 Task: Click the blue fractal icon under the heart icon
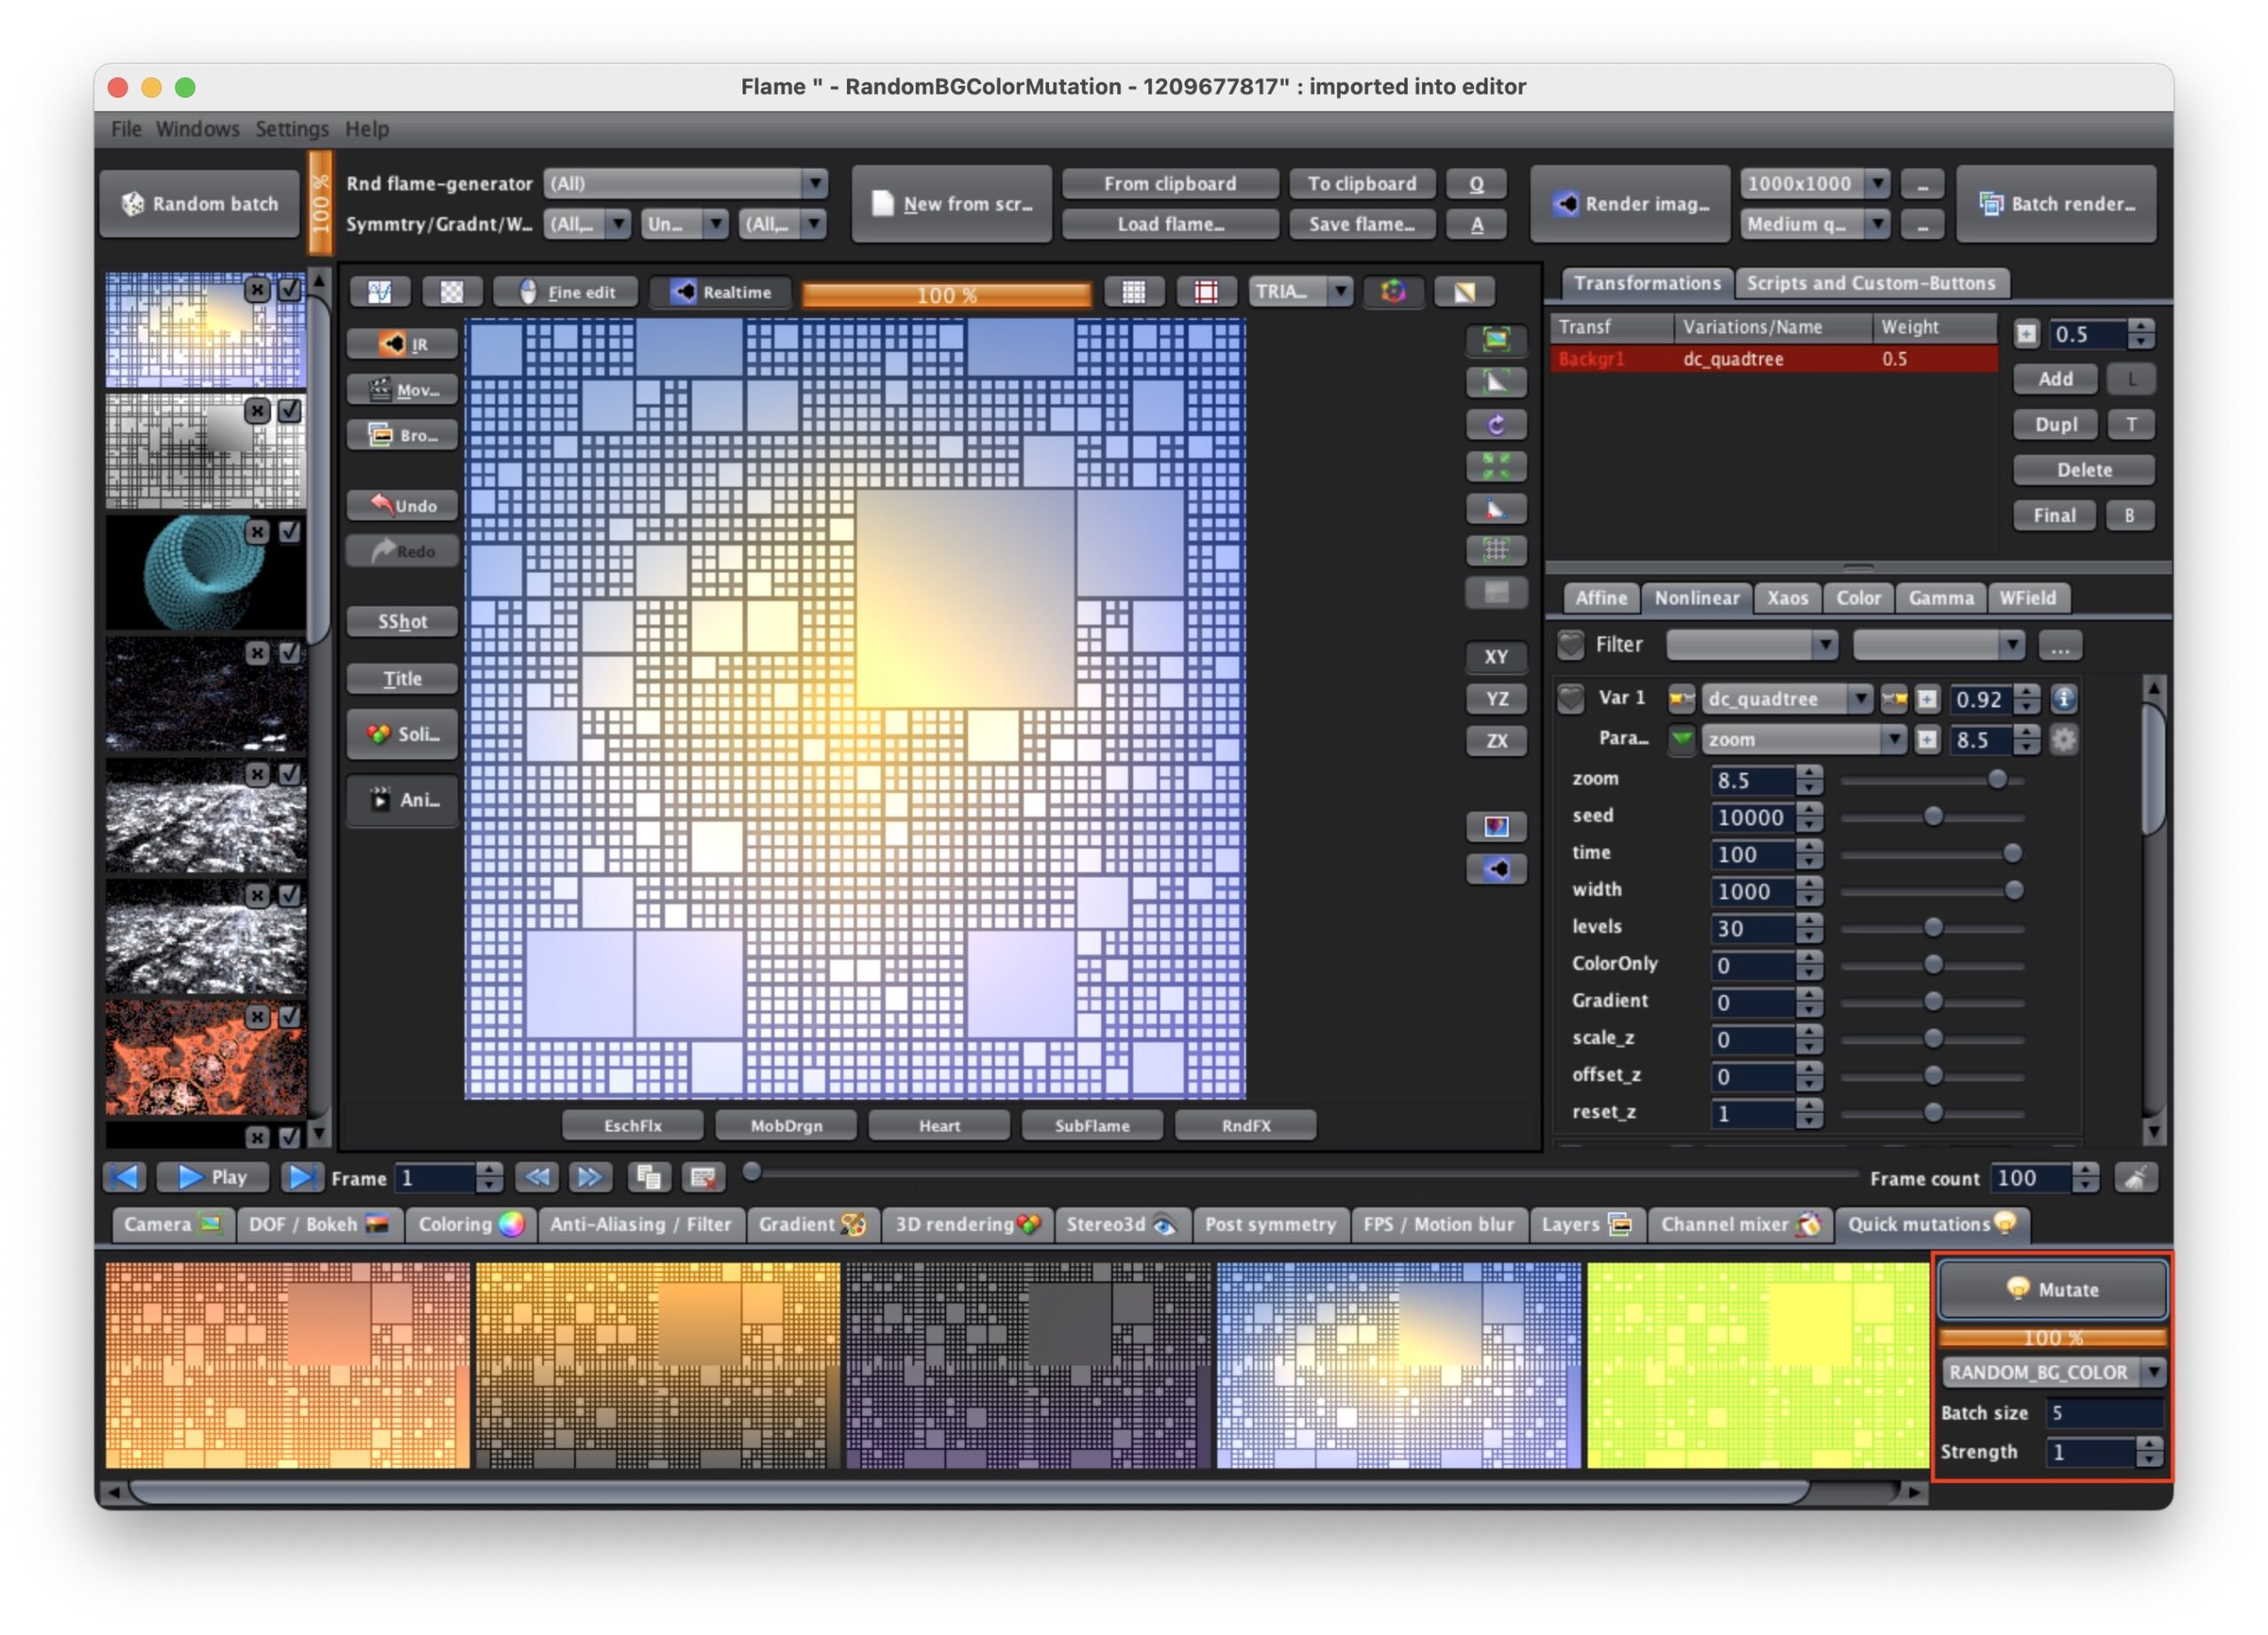click(x=1496, y=869)
